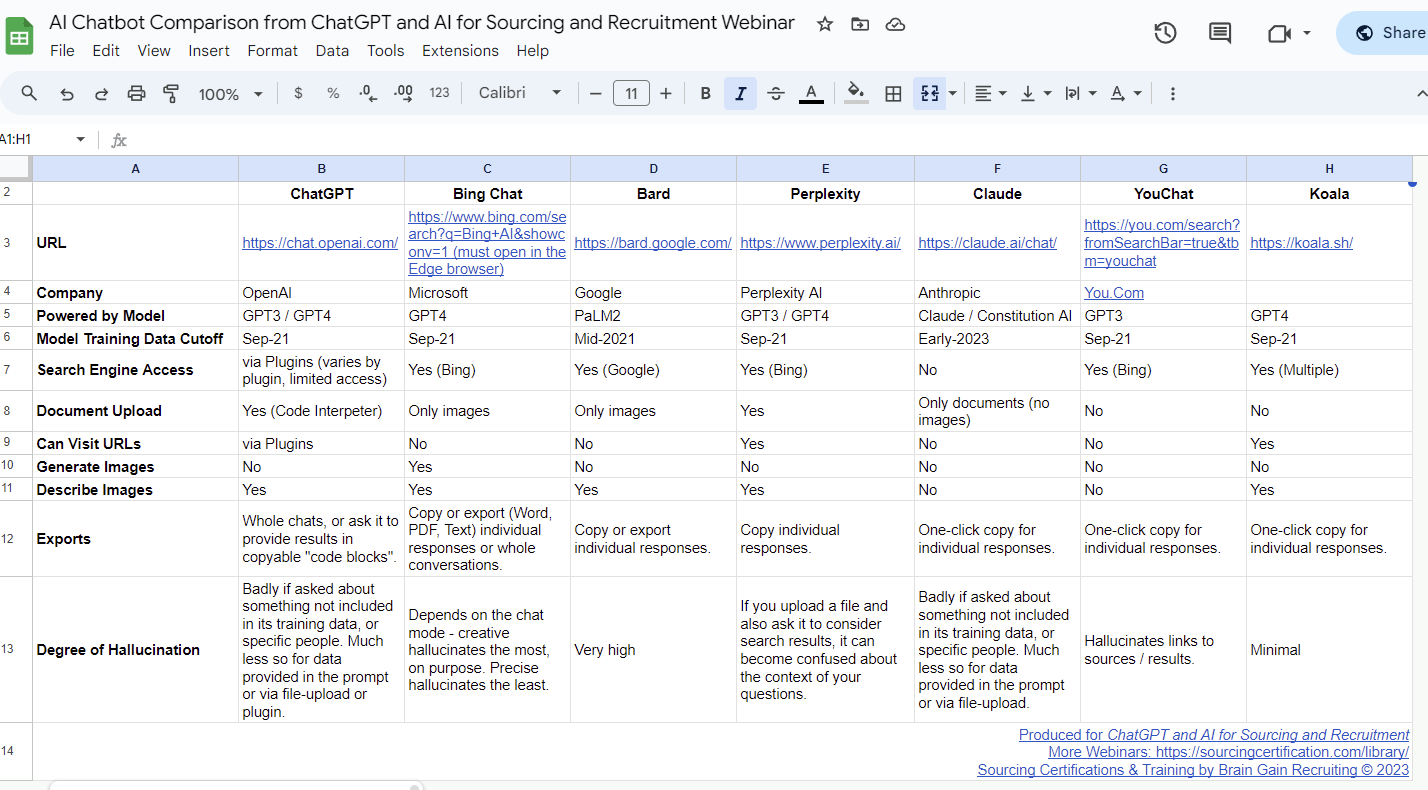Open the View menu
Screen dimensions: 1428x790
[x=154, y=51]
